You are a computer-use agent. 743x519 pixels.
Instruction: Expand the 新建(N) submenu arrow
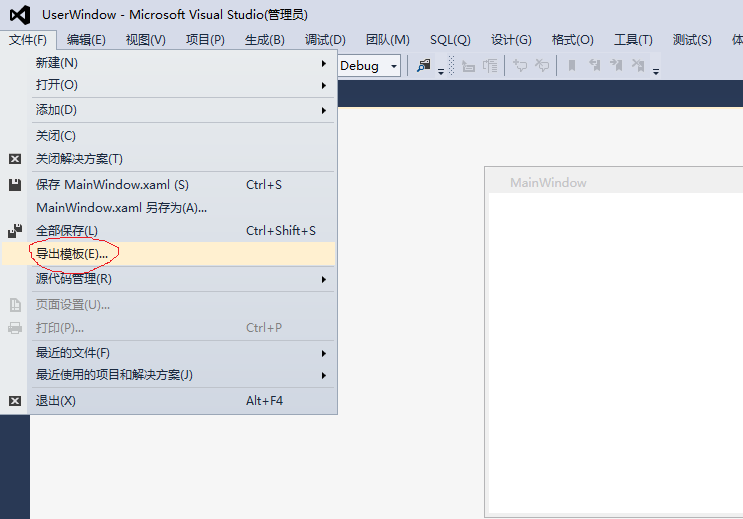[x=324, y=63]
